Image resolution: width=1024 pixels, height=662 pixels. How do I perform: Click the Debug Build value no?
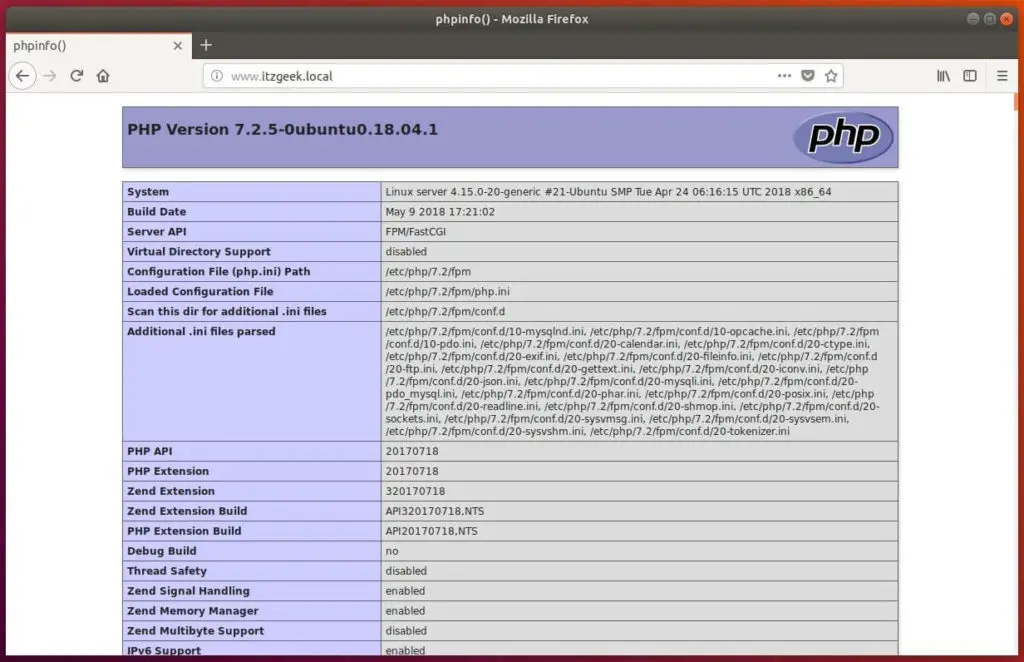click(391, 551)
